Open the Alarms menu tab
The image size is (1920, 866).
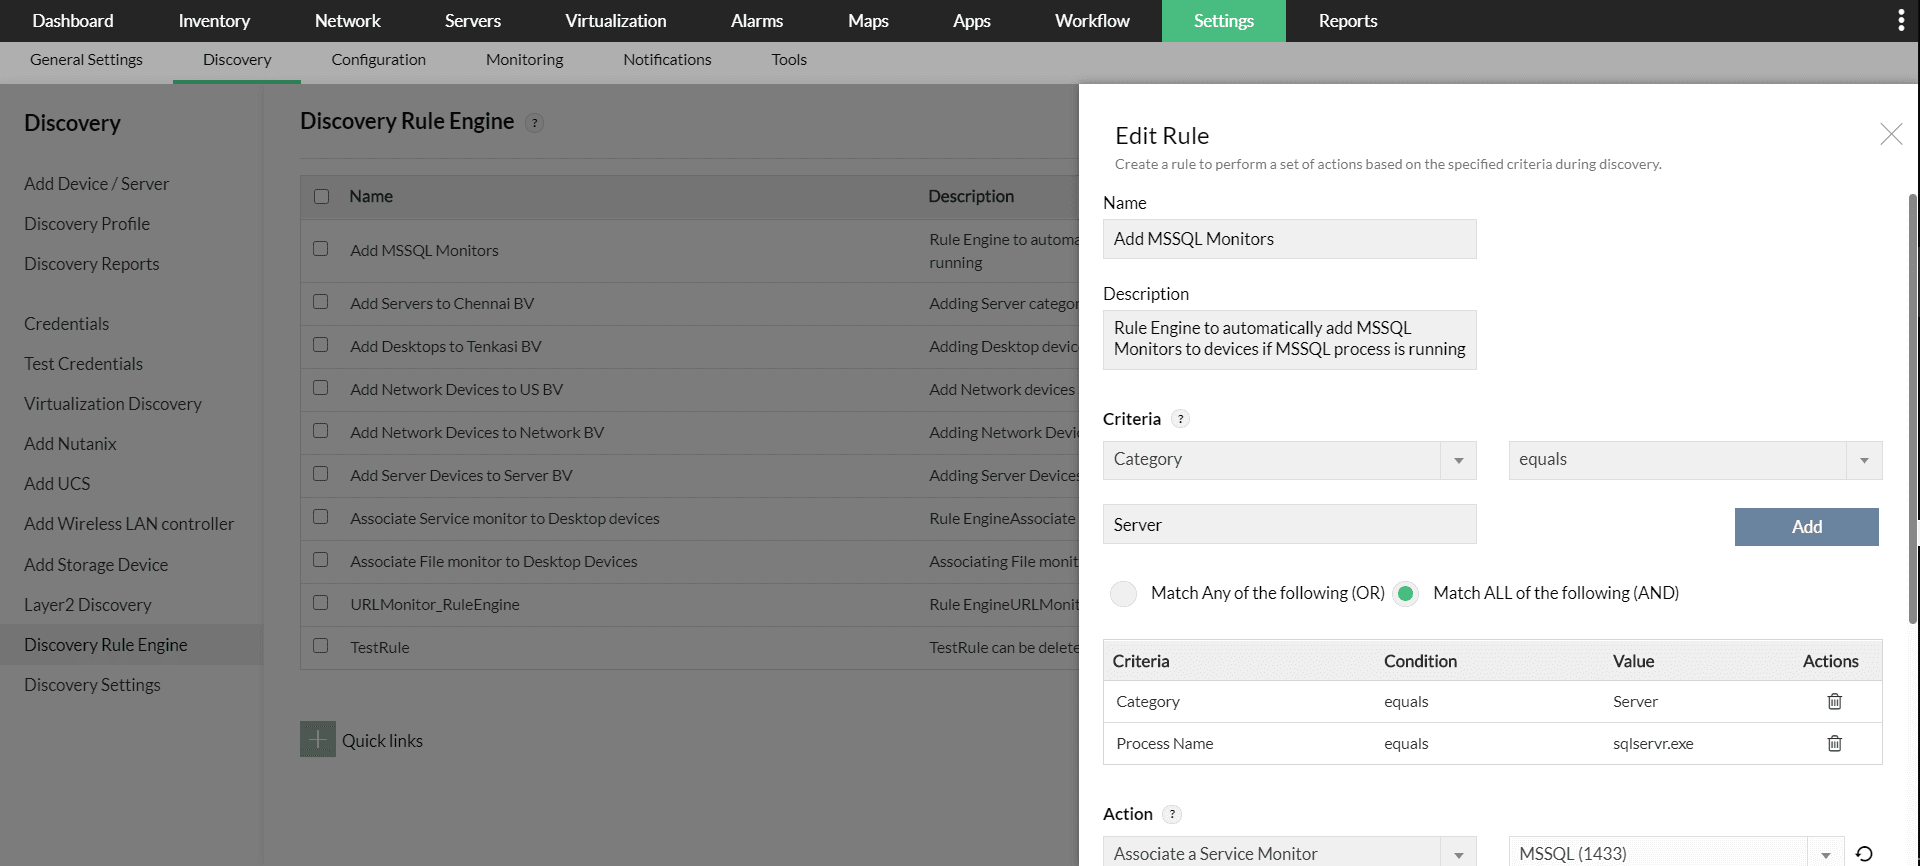(756, 21)
